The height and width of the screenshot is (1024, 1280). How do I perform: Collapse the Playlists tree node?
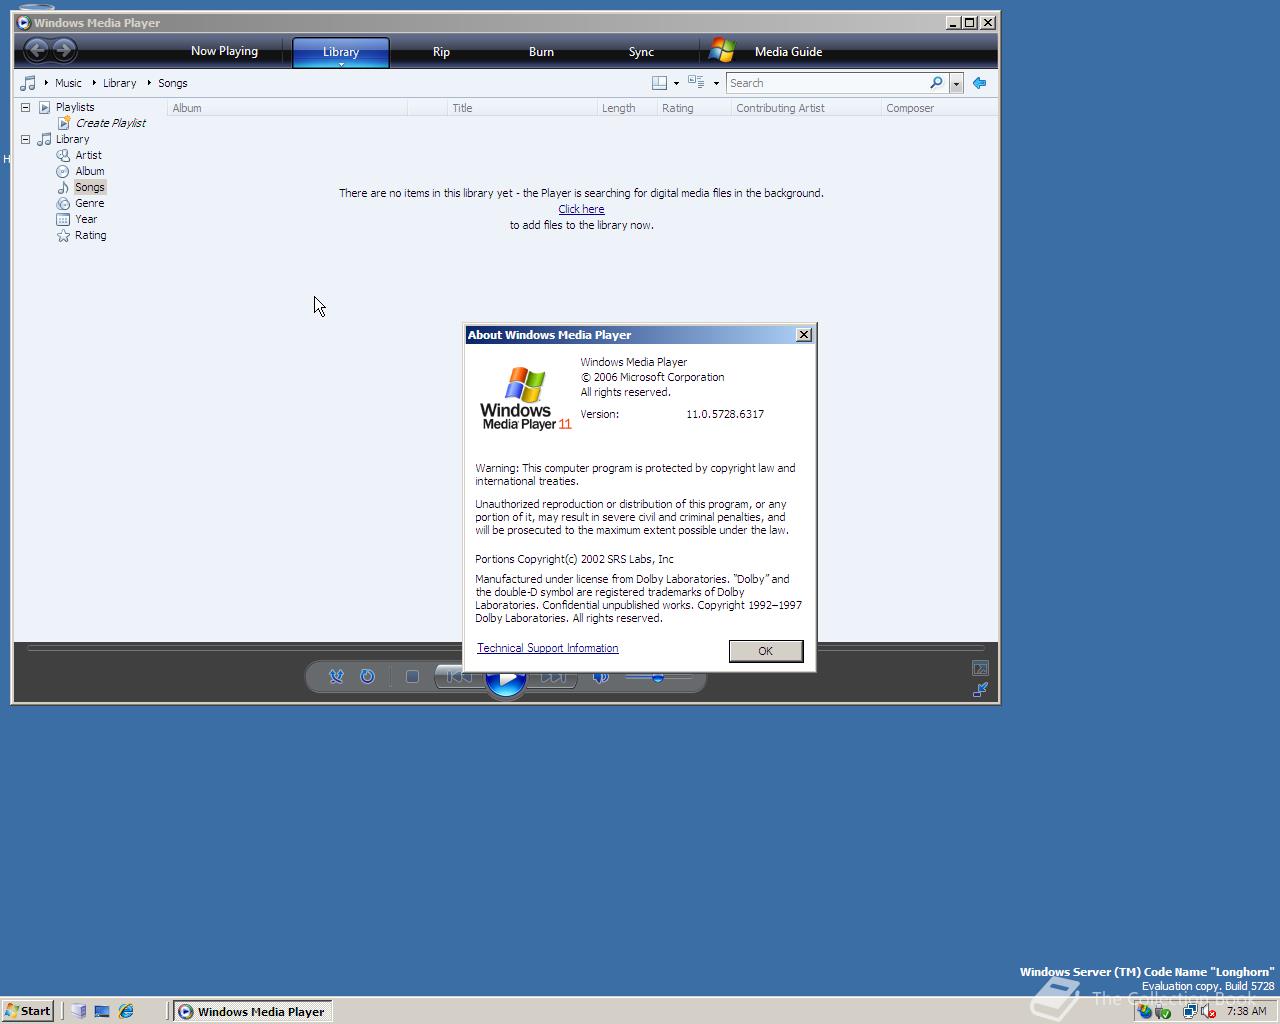[26, 107]
